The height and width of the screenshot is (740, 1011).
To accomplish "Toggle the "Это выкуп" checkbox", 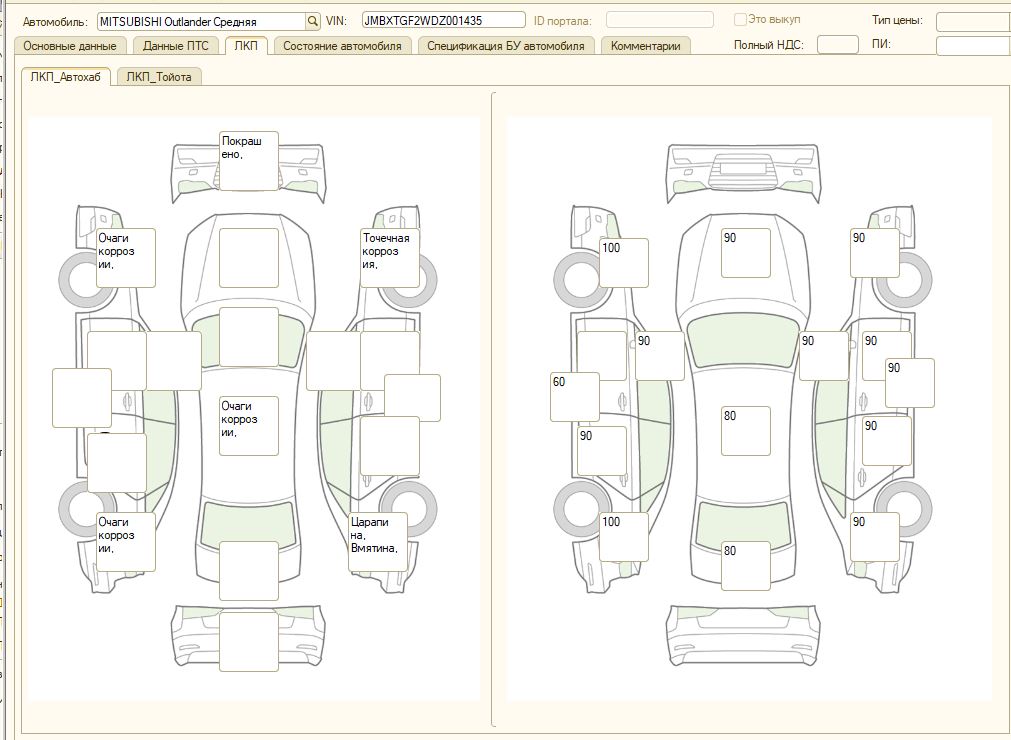I will point(740,20).
